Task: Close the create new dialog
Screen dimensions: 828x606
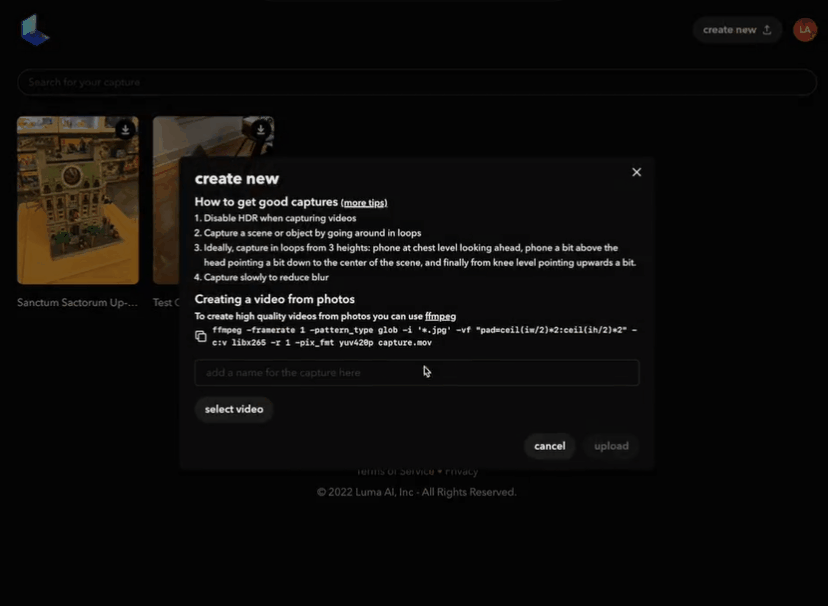Action: 636,172
